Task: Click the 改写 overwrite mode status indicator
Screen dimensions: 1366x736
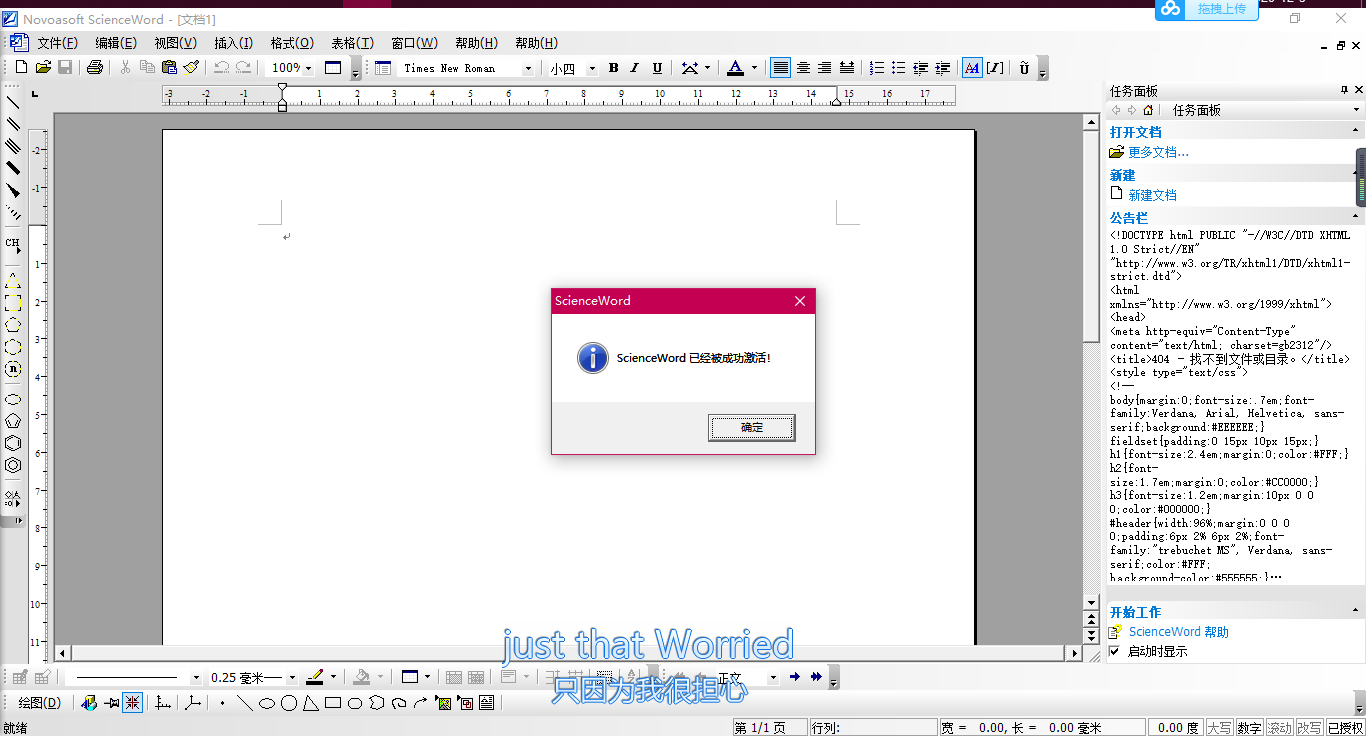Action: coord(1309,727)
